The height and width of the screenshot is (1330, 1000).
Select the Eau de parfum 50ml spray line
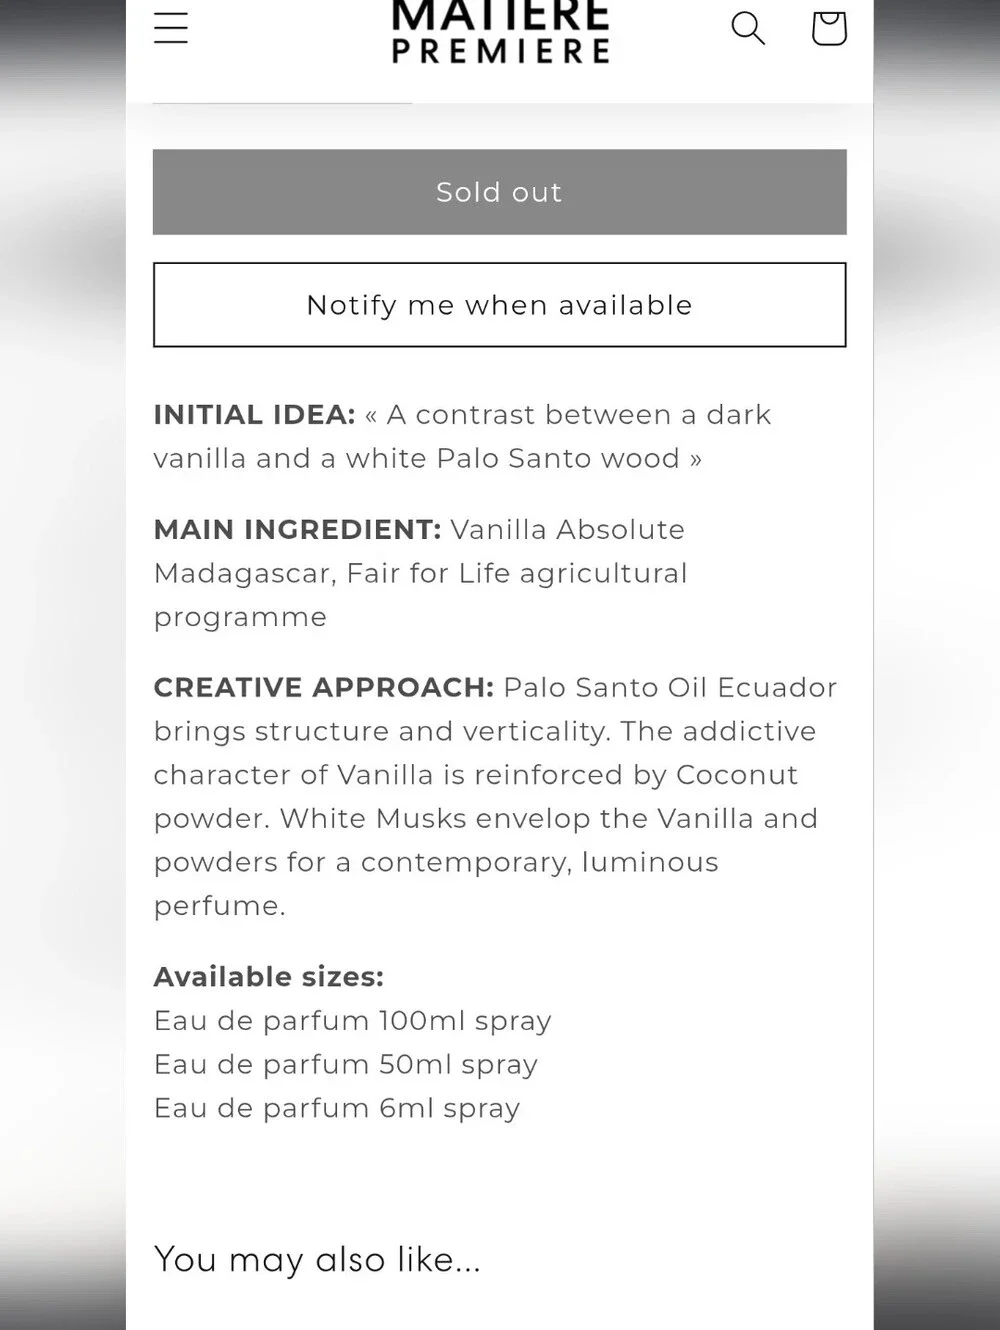(x=346, y=1065)
